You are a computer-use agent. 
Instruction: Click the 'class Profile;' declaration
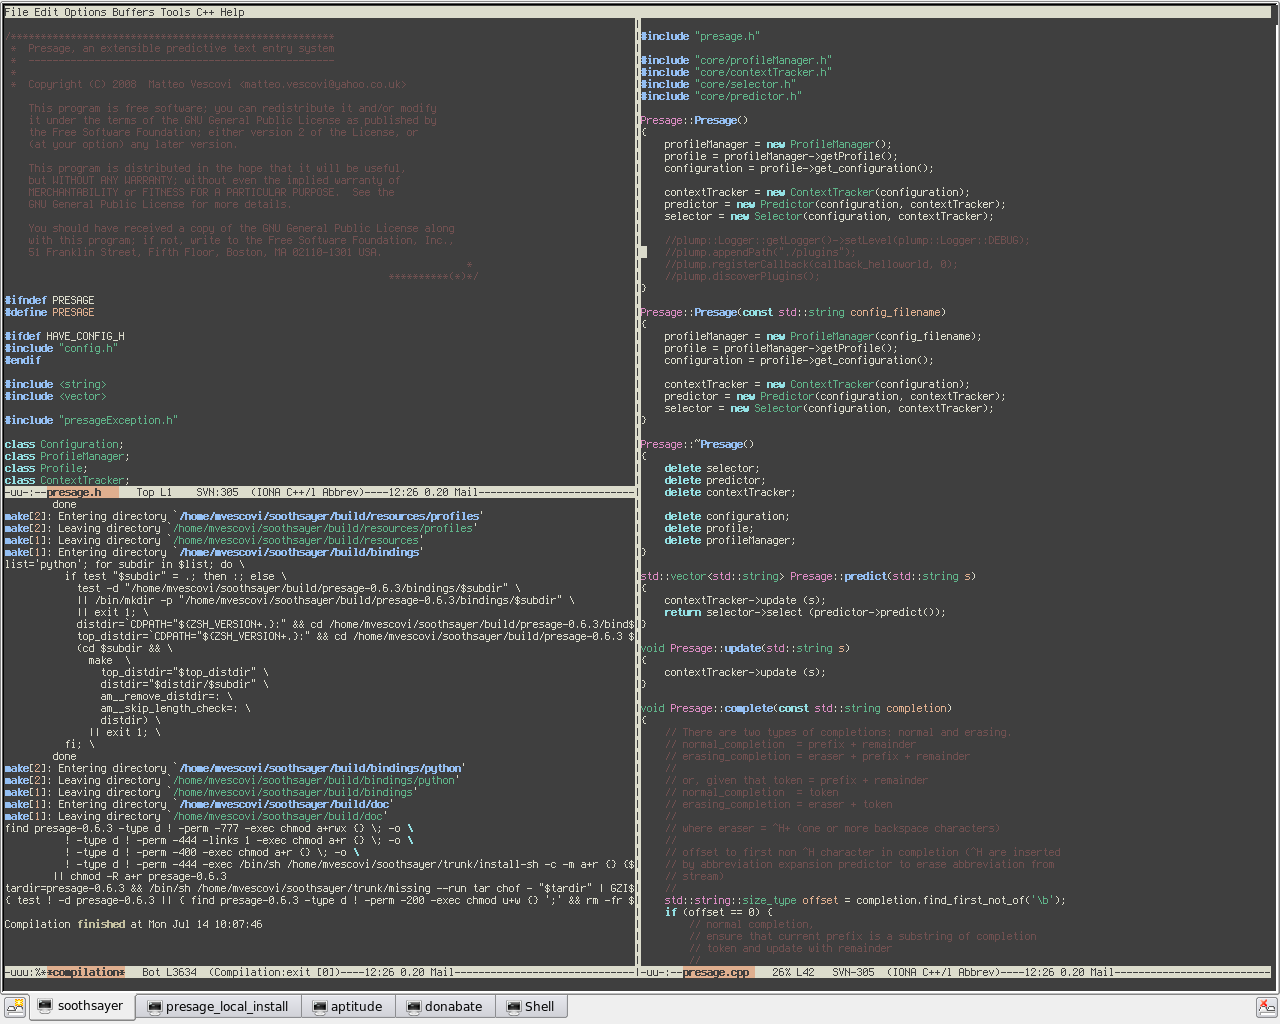click(46, 468)
